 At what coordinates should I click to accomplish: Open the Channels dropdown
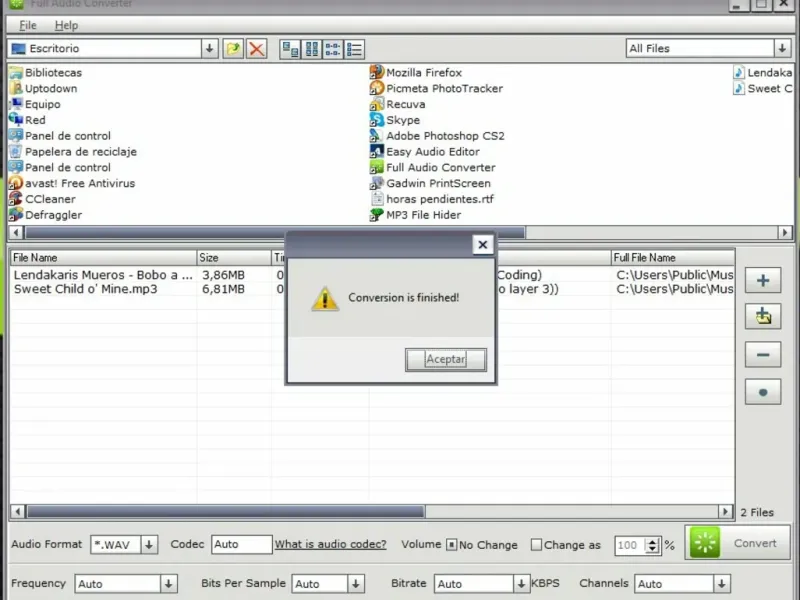click(x=721, y=584)
